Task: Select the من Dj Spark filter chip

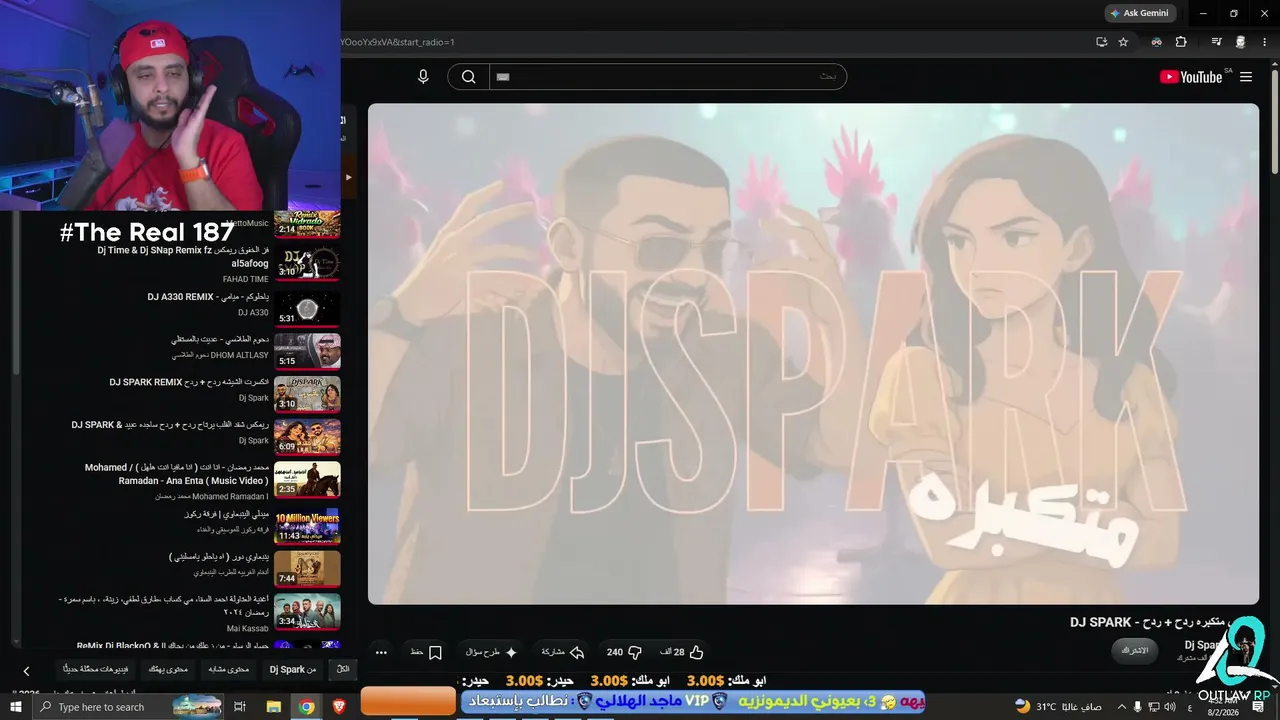Action: 293,669
